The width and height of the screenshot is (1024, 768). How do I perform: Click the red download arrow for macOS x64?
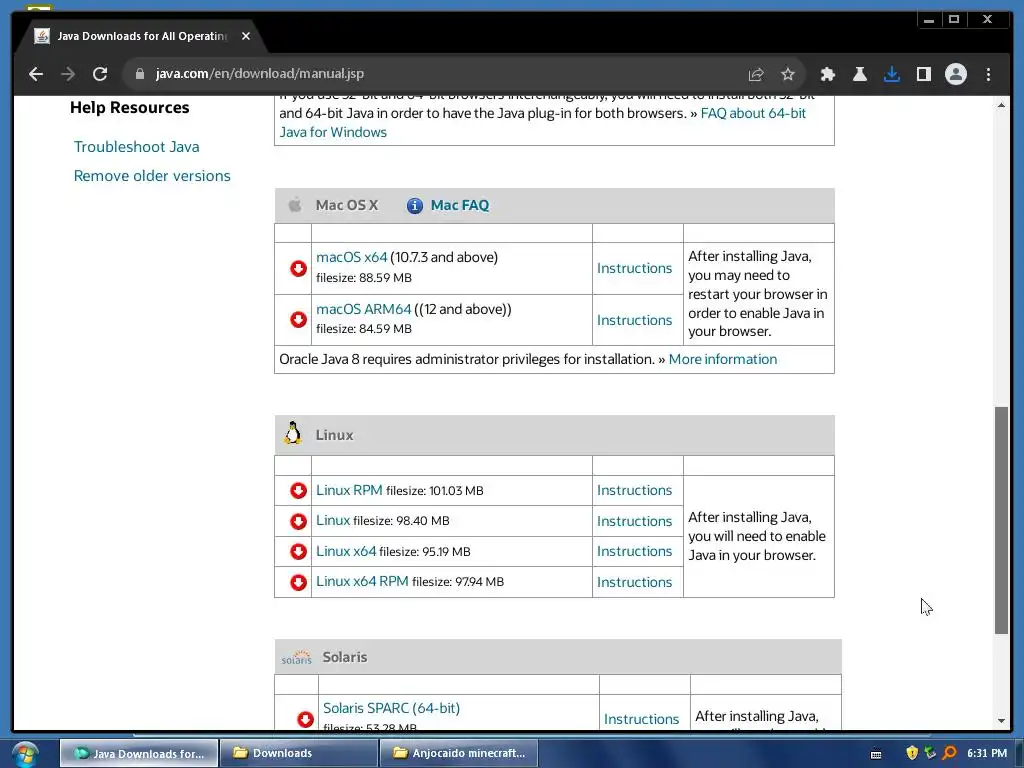(x=298, y=268)
